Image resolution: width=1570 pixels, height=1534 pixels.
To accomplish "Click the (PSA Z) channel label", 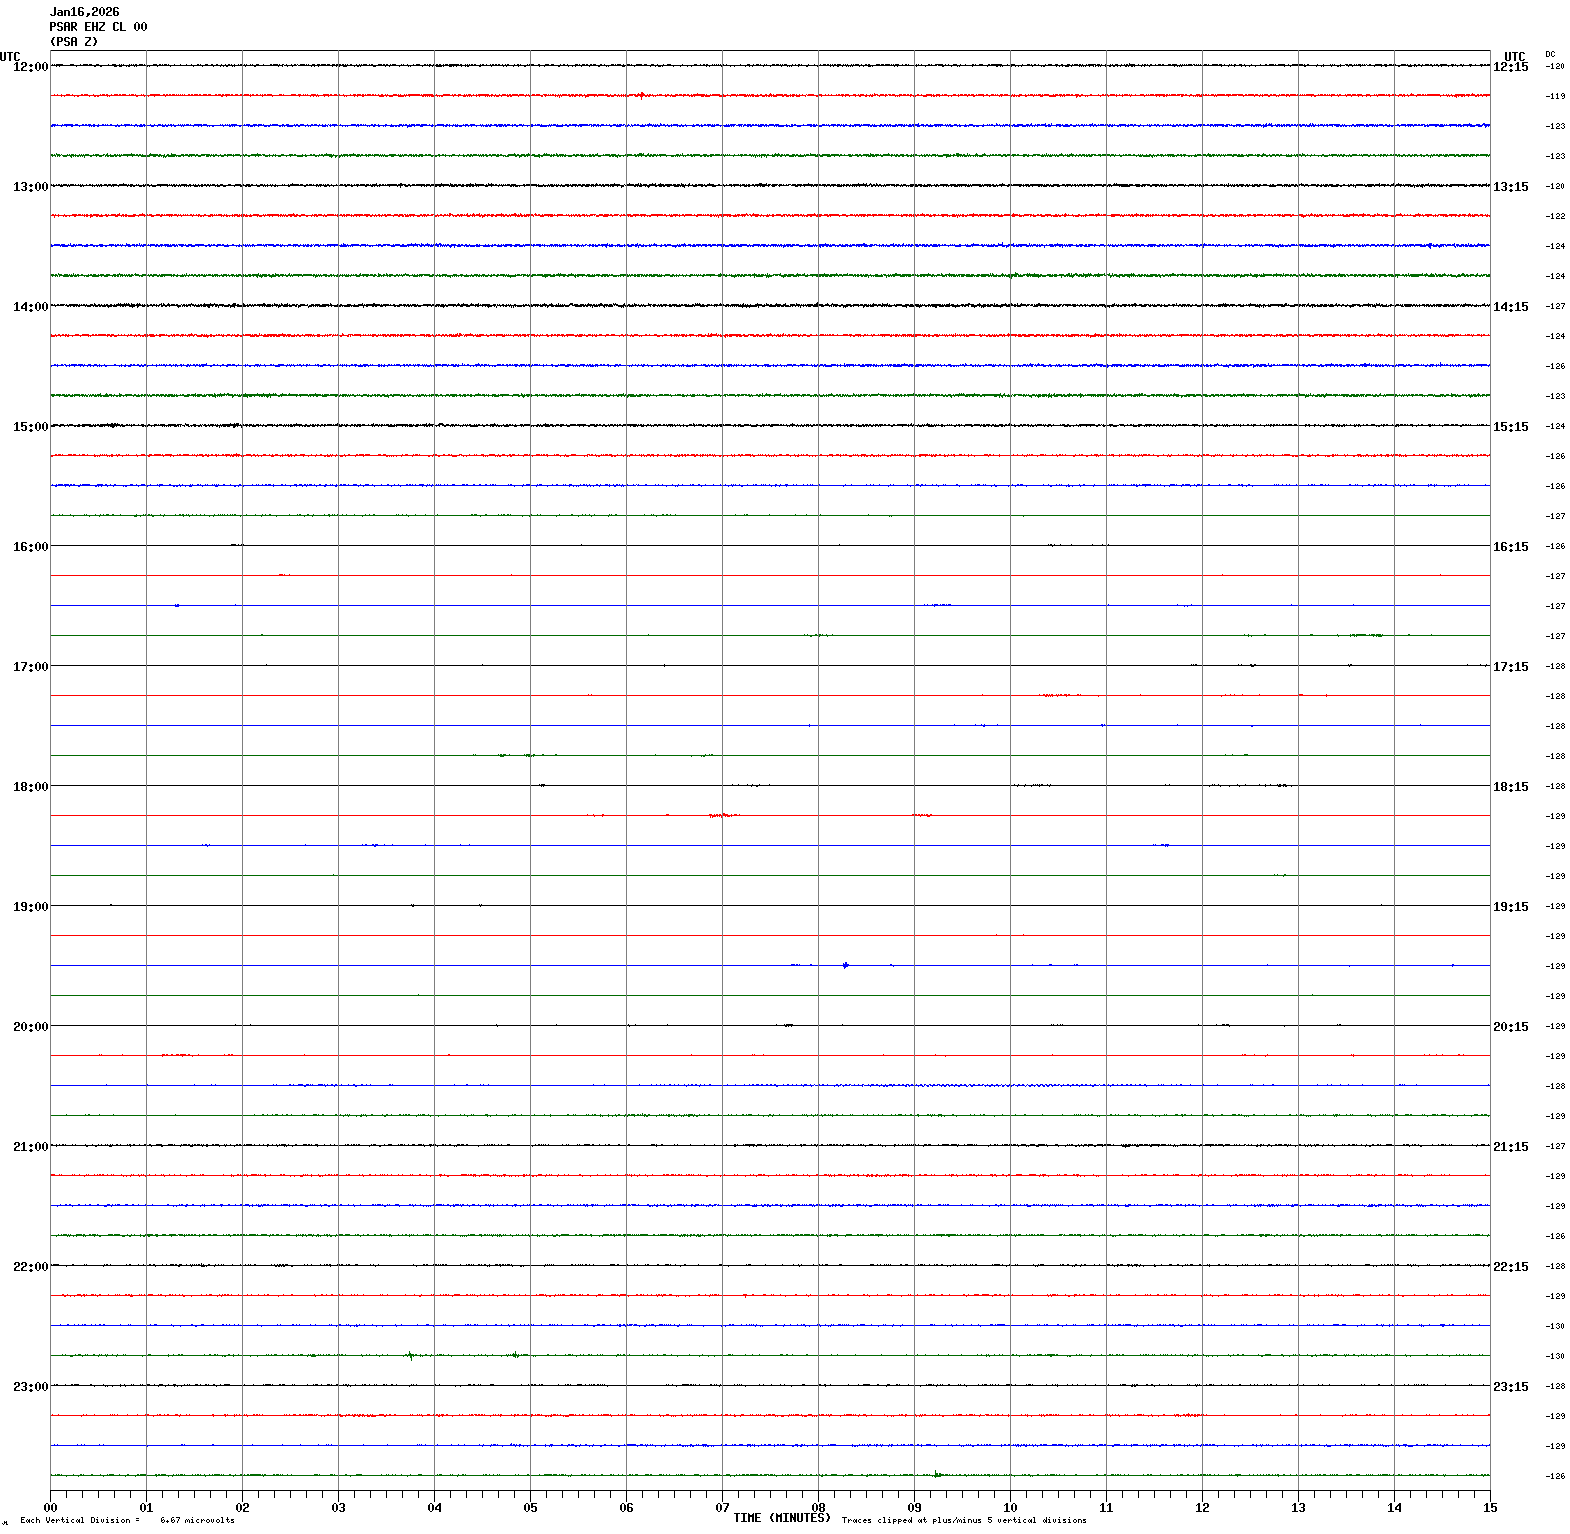I will click(x=74, y=42).
